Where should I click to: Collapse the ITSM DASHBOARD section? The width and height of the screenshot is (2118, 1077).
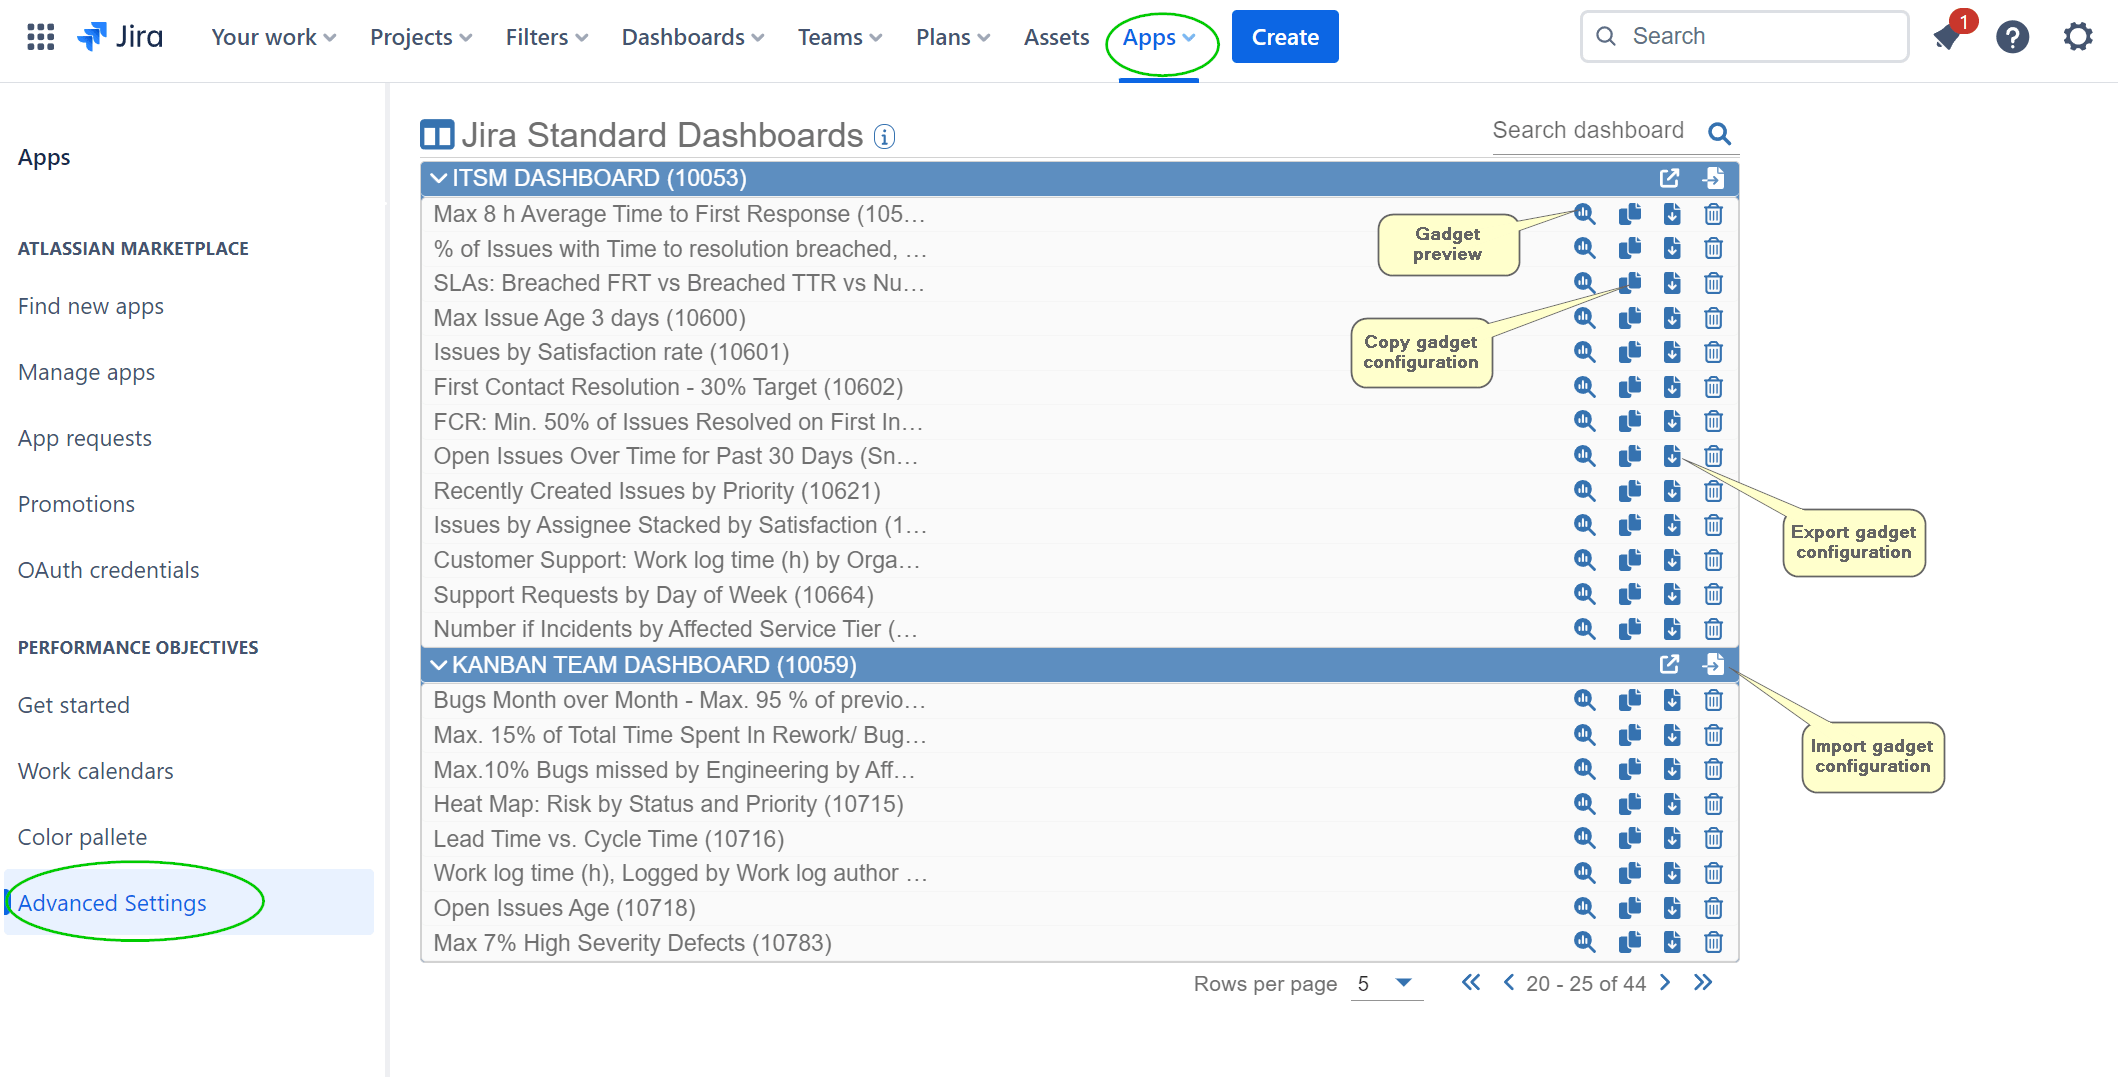438,177
